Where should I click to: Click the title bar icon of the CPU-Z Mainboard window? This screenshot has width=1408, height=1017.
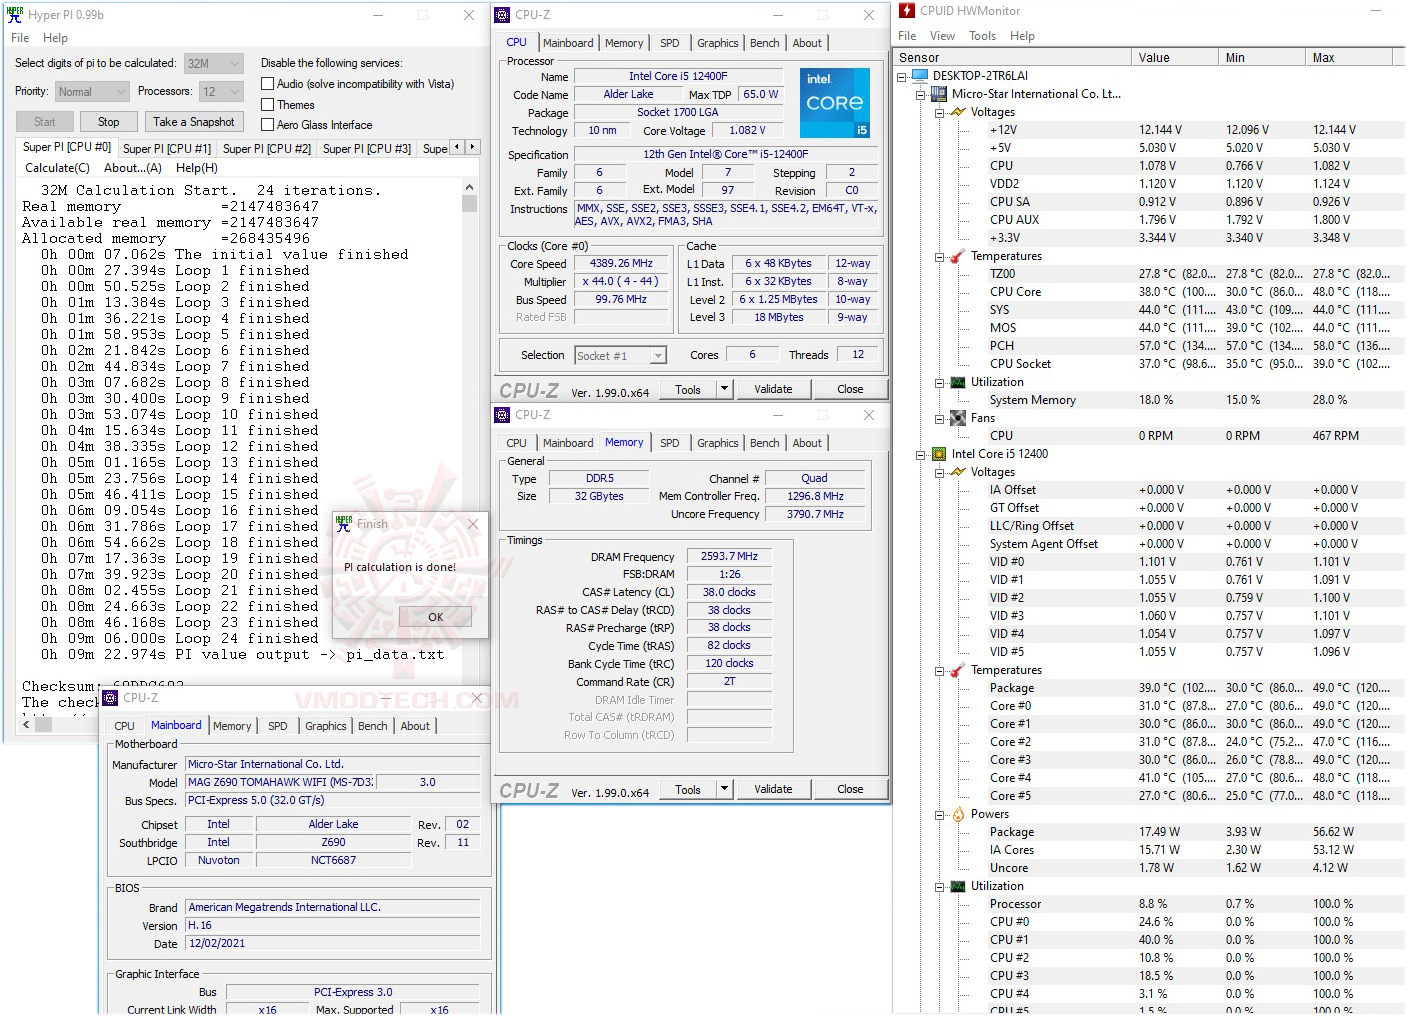pos(111,698)
